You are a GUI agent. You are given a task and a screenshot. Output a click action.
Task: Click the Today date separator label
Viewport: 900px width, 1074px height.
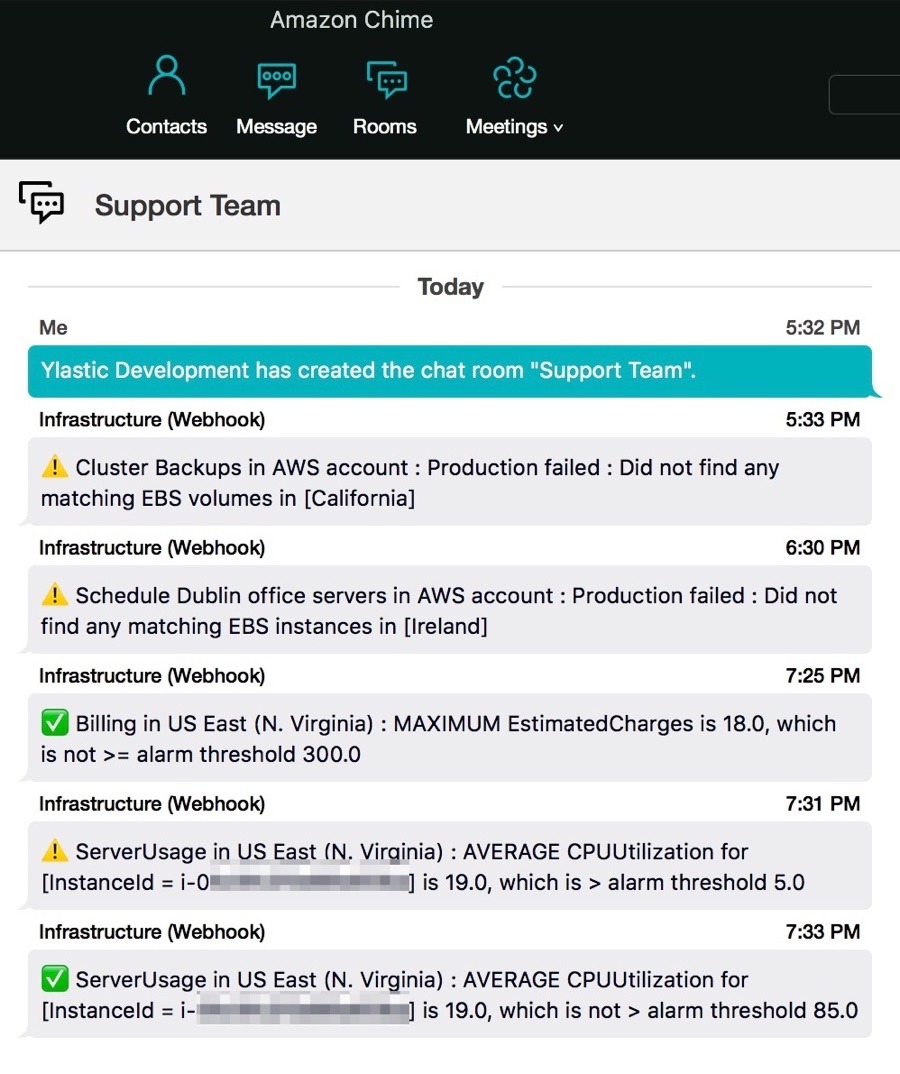point(451,286)
